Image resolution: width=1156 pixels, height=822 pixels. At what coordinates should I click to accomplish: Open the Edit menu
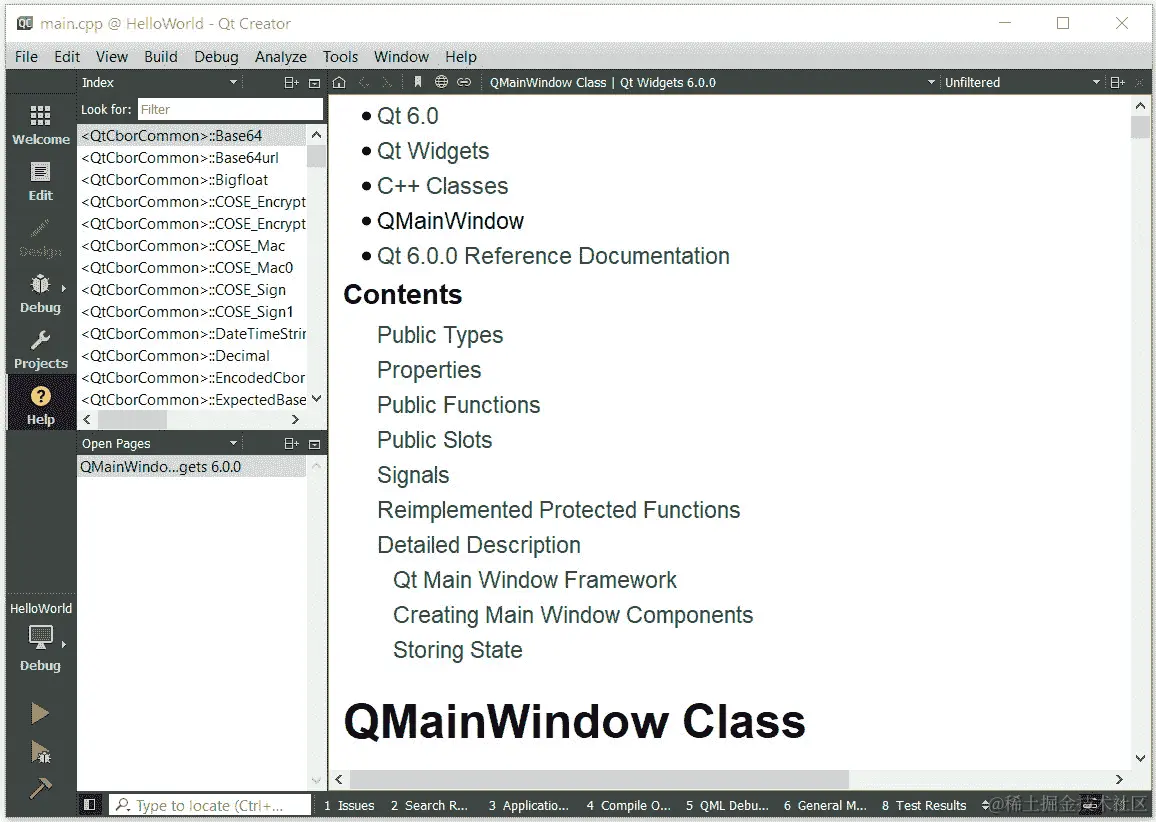pyautogui.click(x=66, y=57)
